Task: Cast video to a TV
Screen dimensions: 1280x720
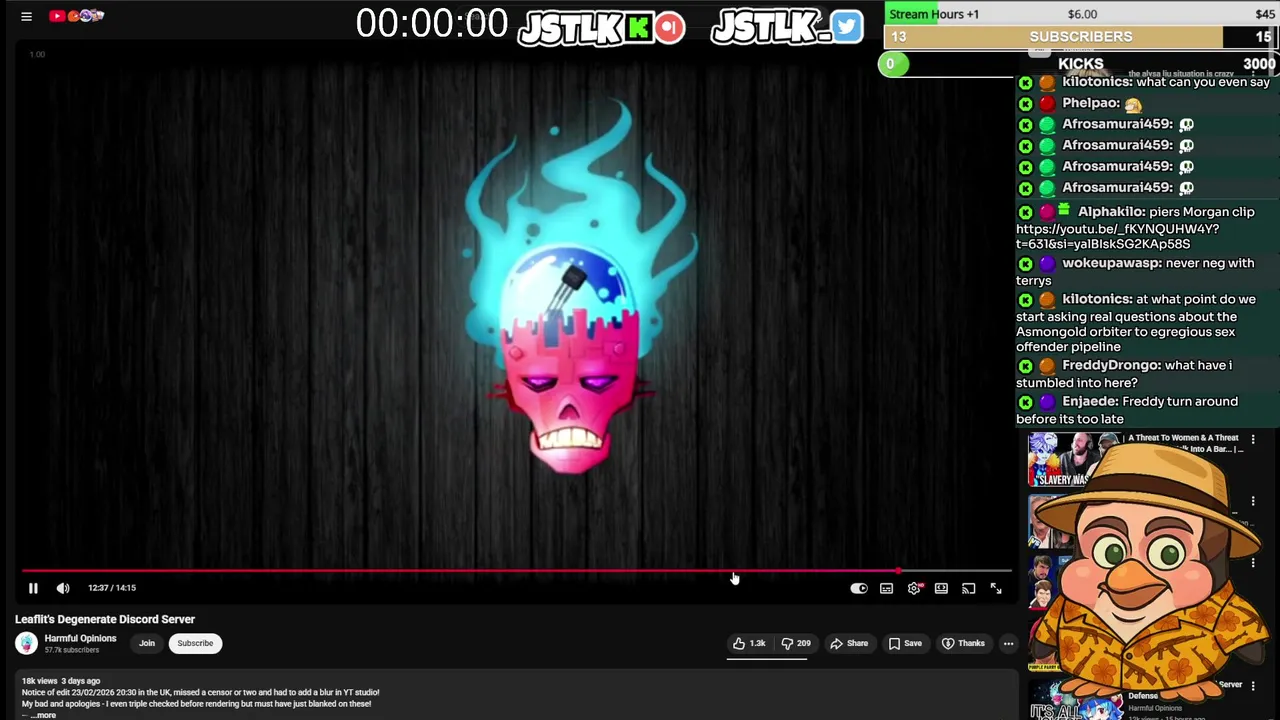Action: [x=968, y=588]
